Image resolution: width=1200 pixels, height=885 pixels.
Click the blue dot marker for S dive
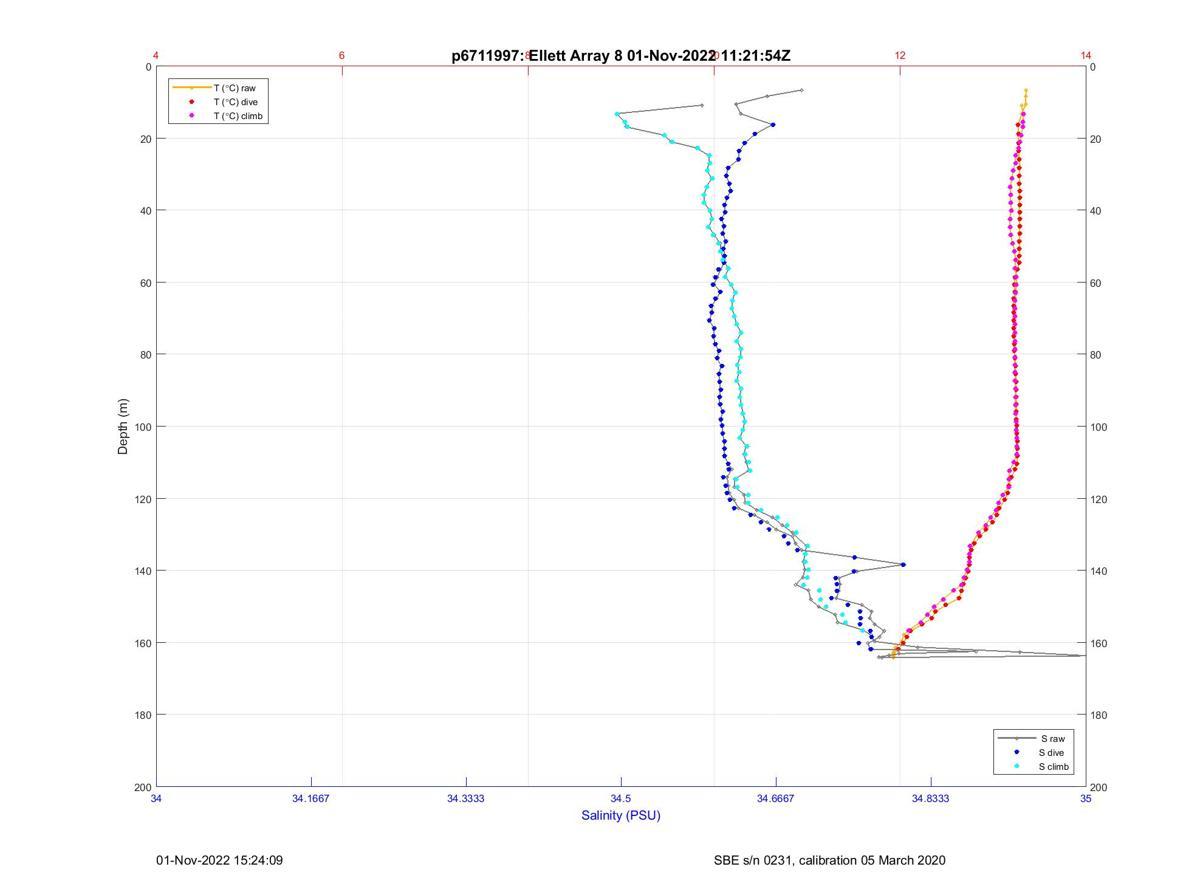point(1016,752)
